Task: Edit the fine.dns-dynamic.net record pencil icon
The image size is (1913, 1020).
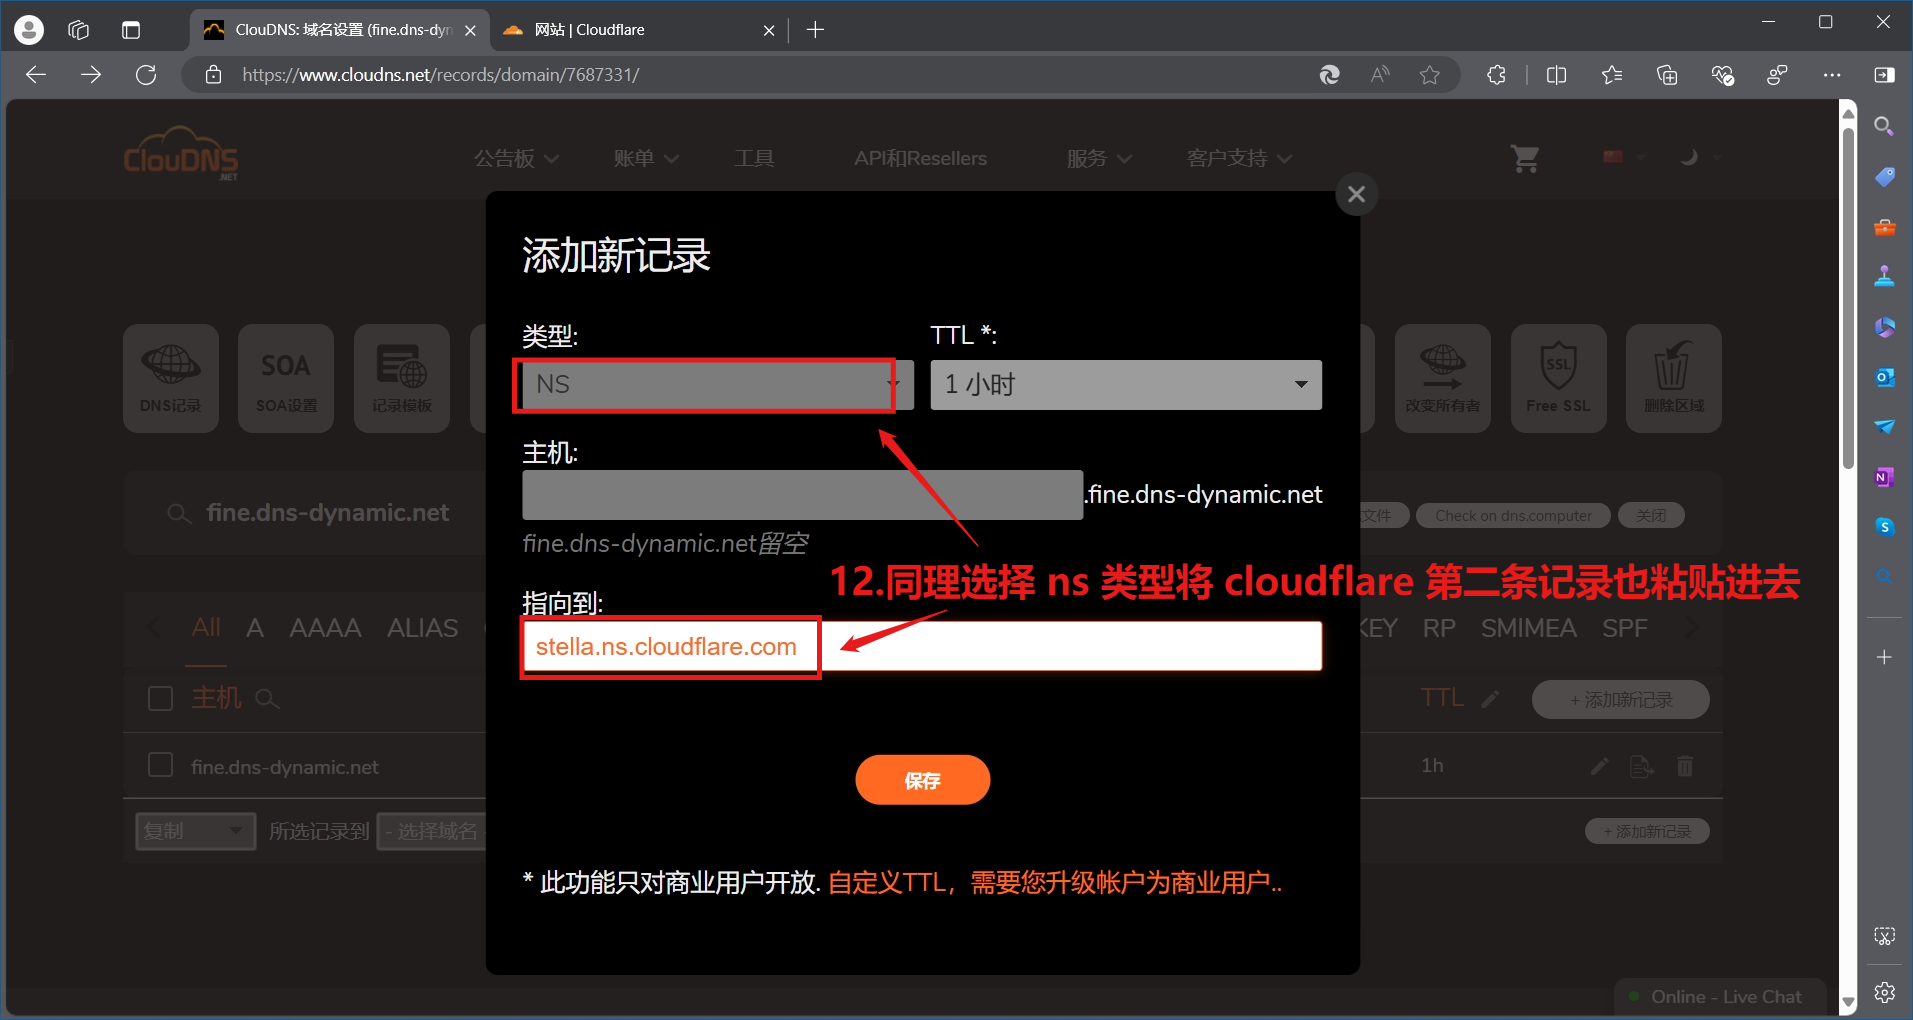Action: click(x=1600, y=766)
